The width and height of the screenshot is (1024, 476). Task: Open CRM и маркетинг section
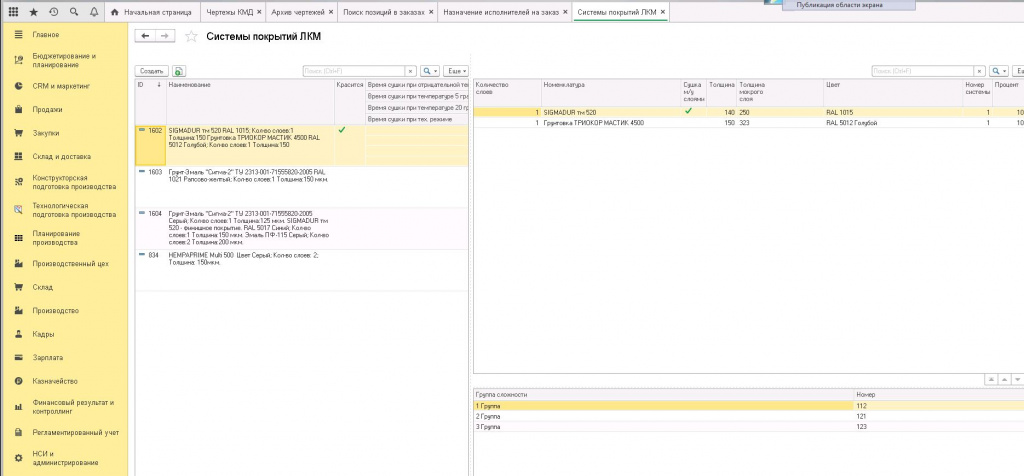pos(61,86)
